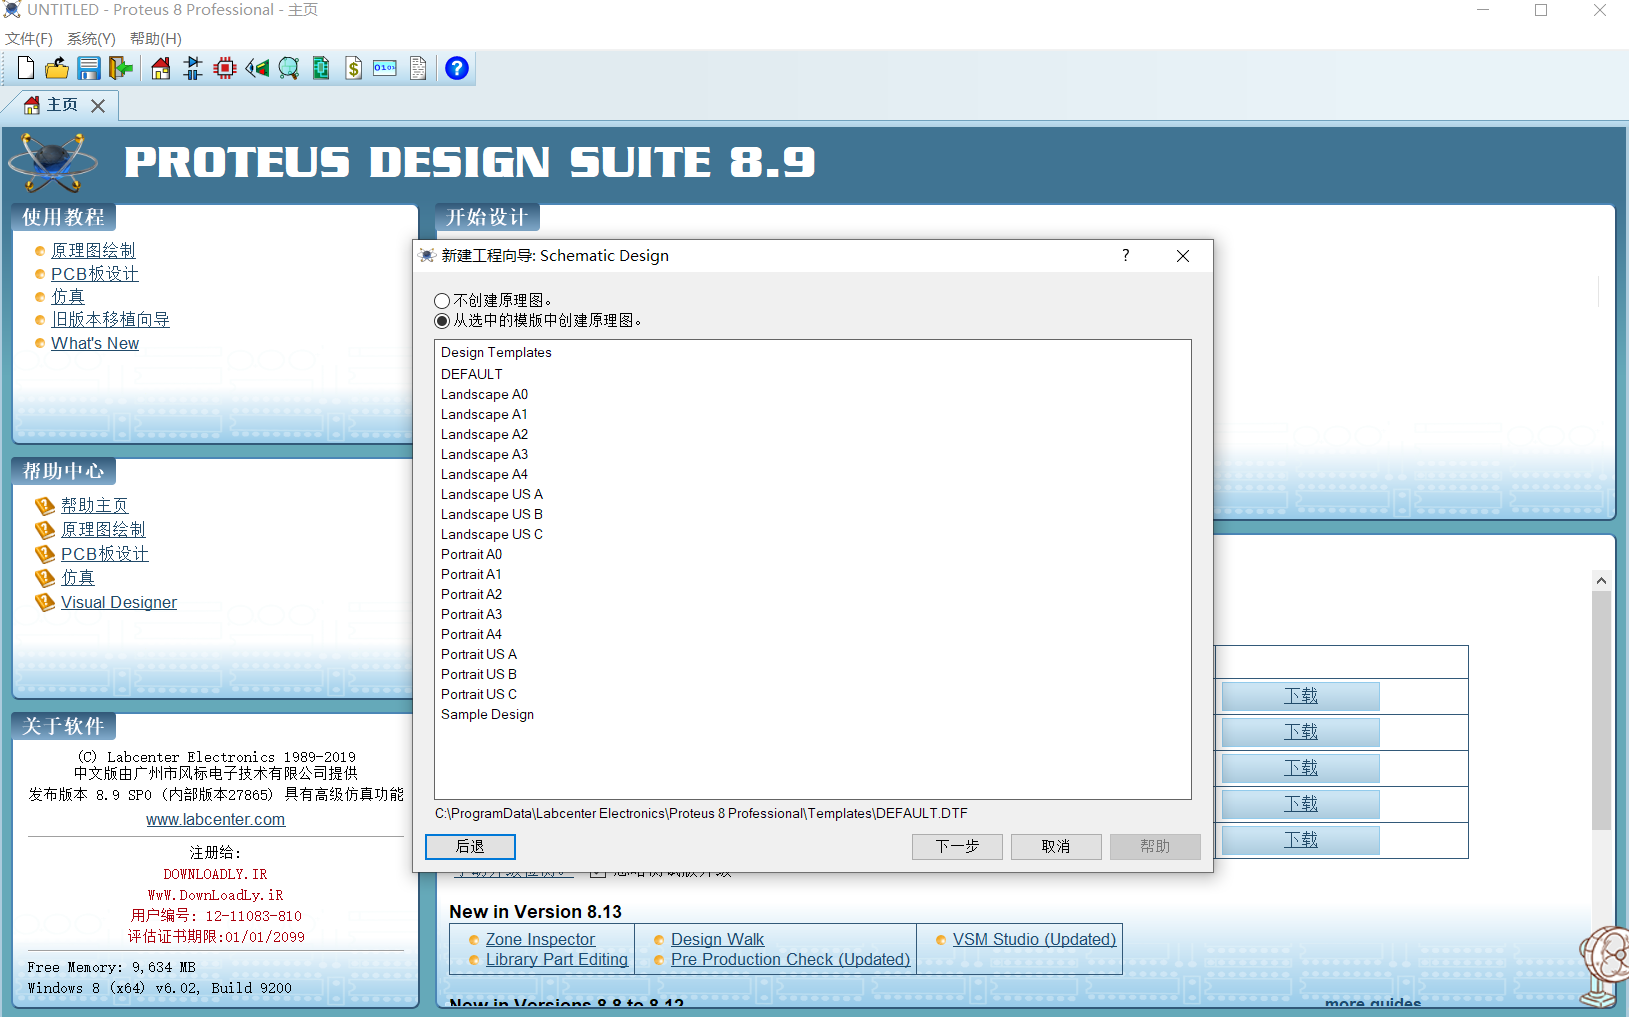Open the 旧版本移植向导 link
Screen dimensions: 1629x1017
click(x=110, y=319)
